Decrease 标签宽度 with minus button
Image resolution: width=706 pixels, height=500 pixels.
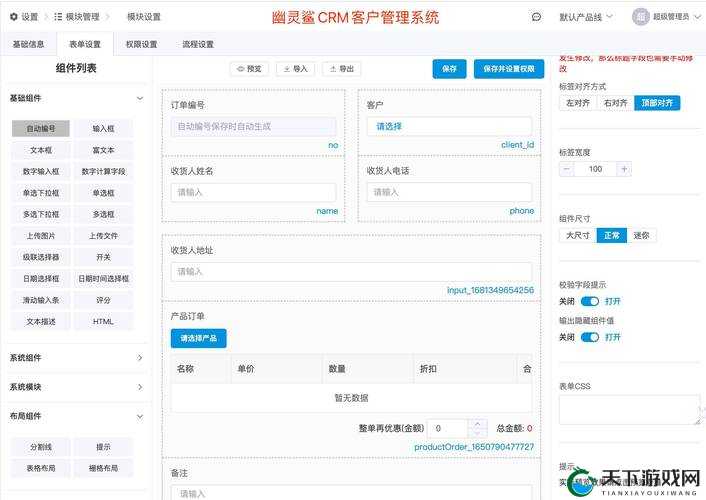coord(566,169)
